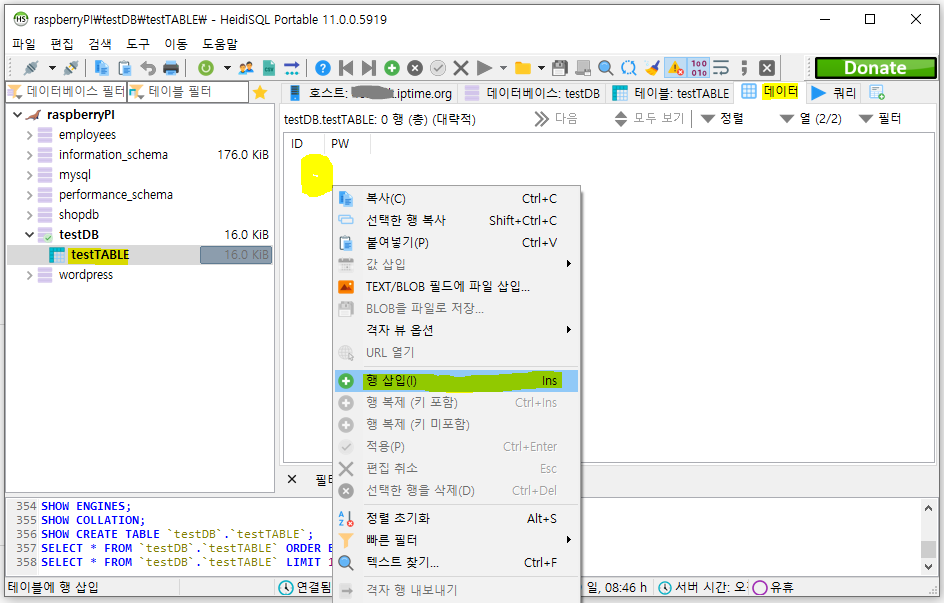Click the print icon
944x603 pixels.
pyautogui.click(x=171, y=68)
